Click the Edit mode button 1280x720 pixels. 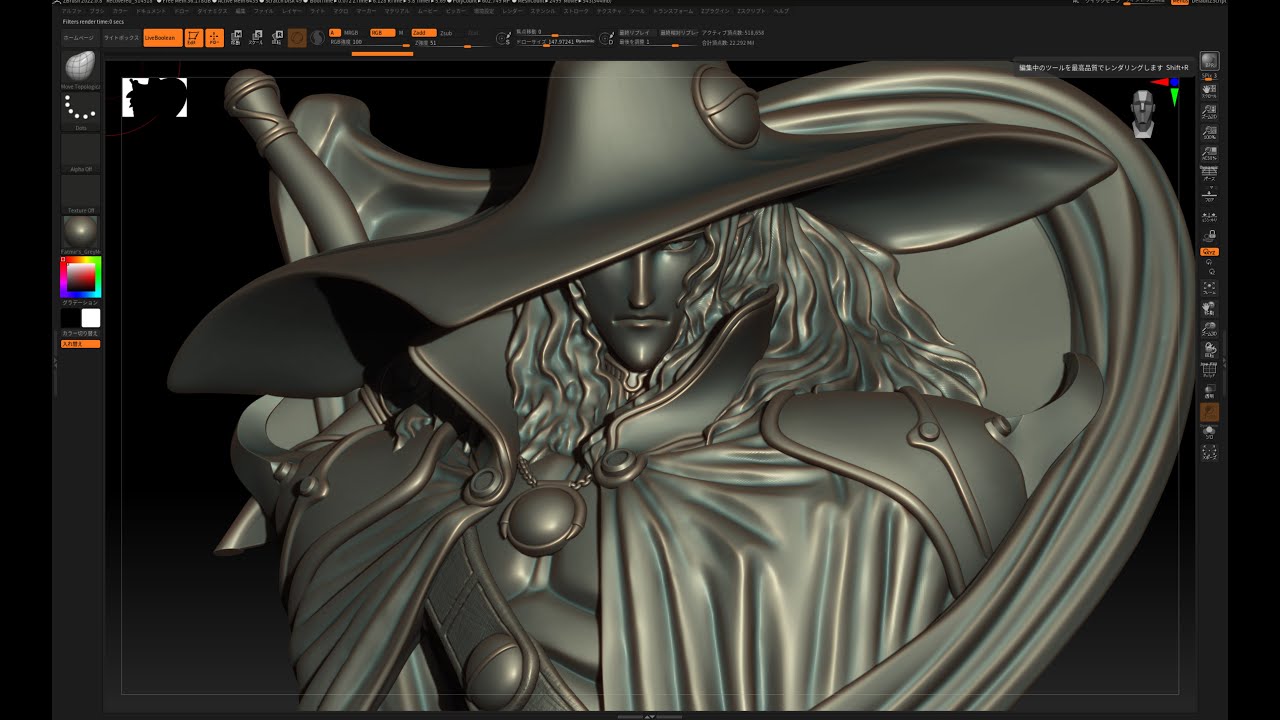pos(194,38)
